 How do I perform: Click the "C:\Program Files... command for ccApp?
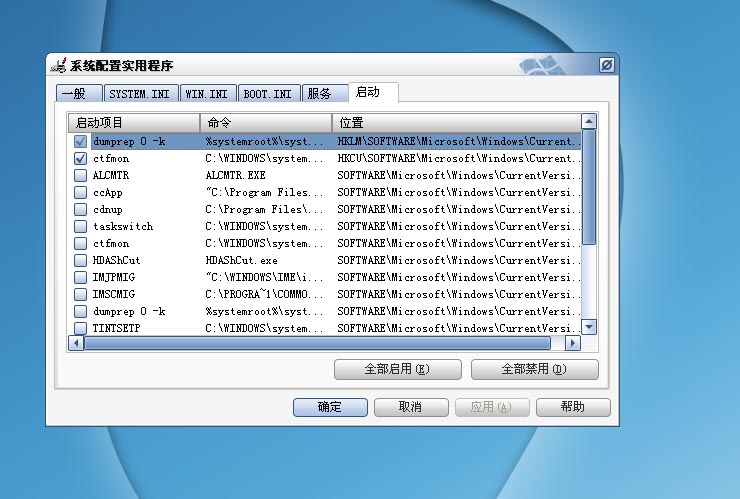pyautogui.click(x=264, y=192)
